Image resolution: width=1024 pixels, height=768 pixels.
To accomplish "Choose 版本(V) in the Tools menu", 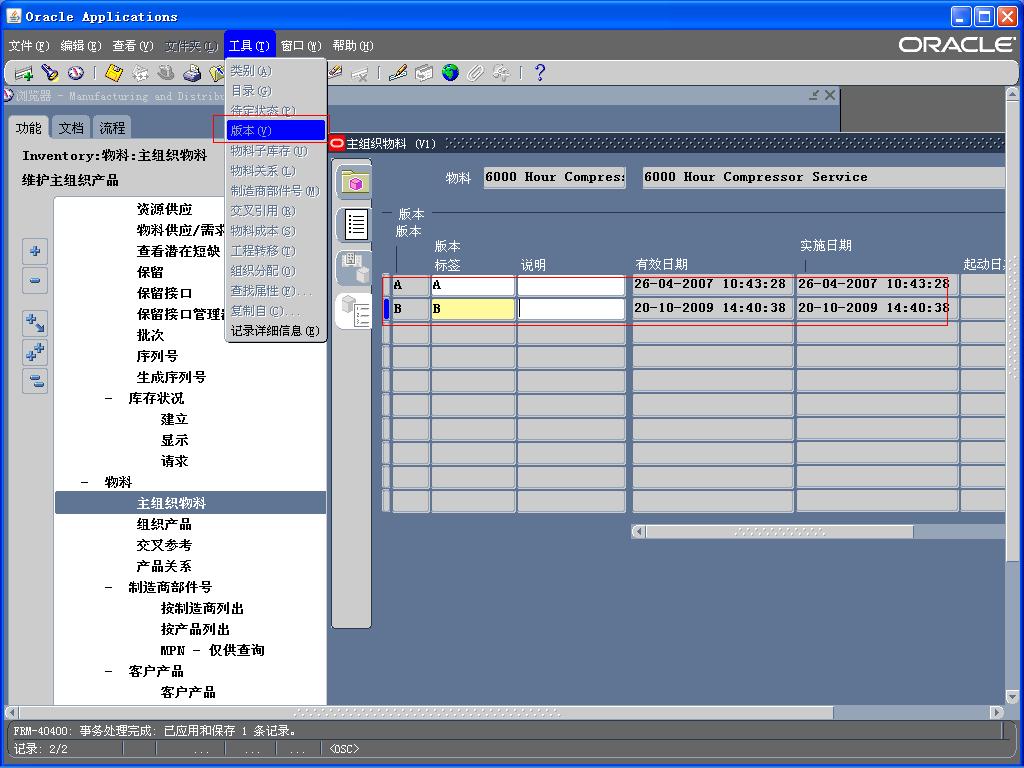I will [x=276, y=131].
